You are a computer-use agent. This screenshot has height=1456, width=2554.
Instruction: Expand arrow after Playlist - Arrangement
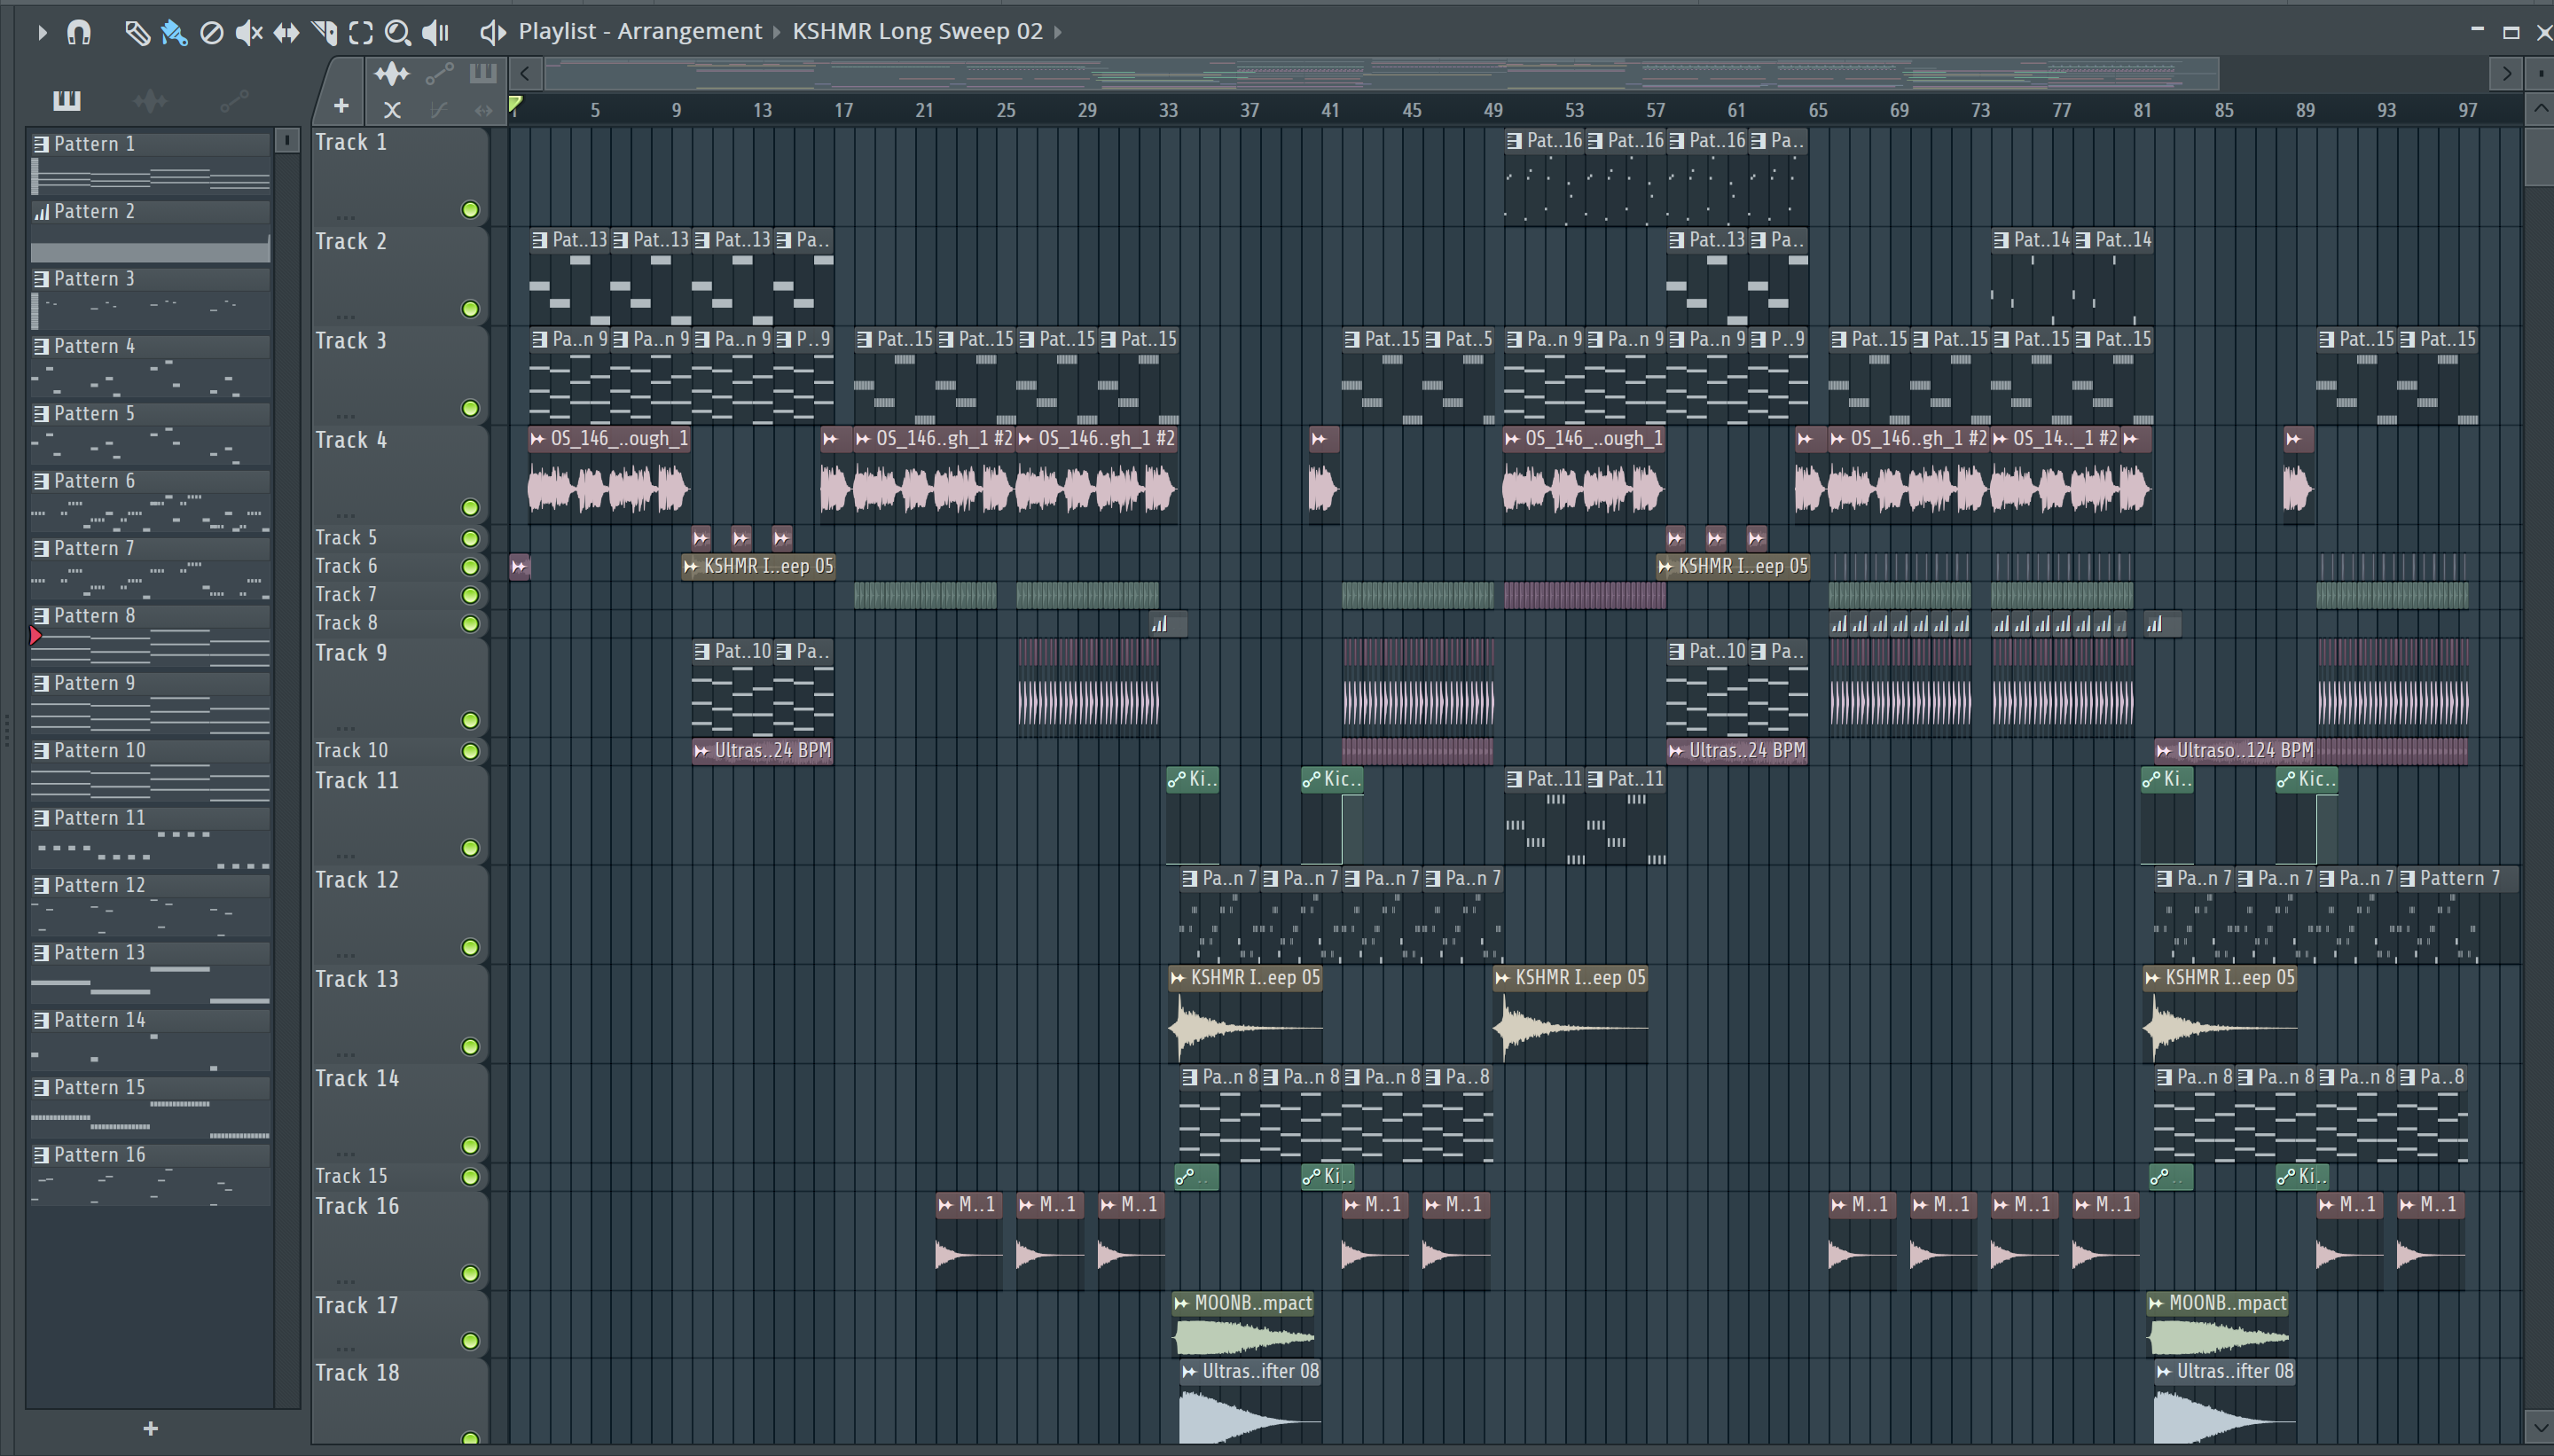click(776, 33)
